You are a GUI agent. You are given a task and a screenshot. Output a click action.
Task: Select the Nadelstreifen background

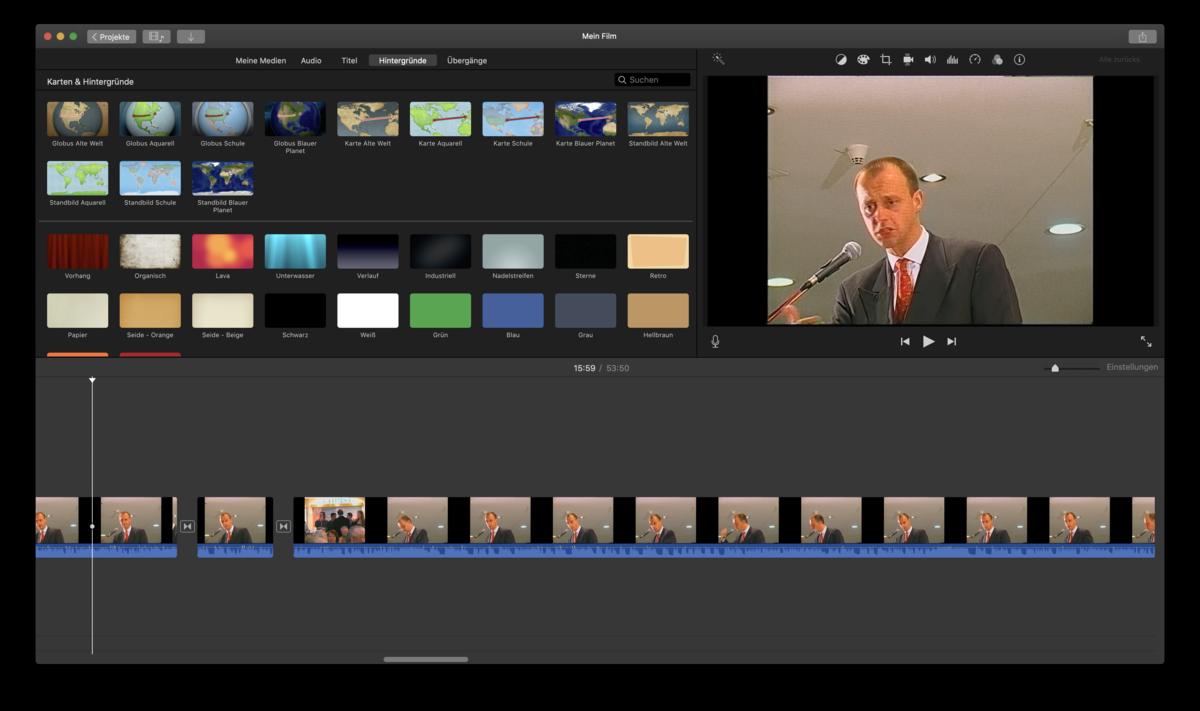513,252
